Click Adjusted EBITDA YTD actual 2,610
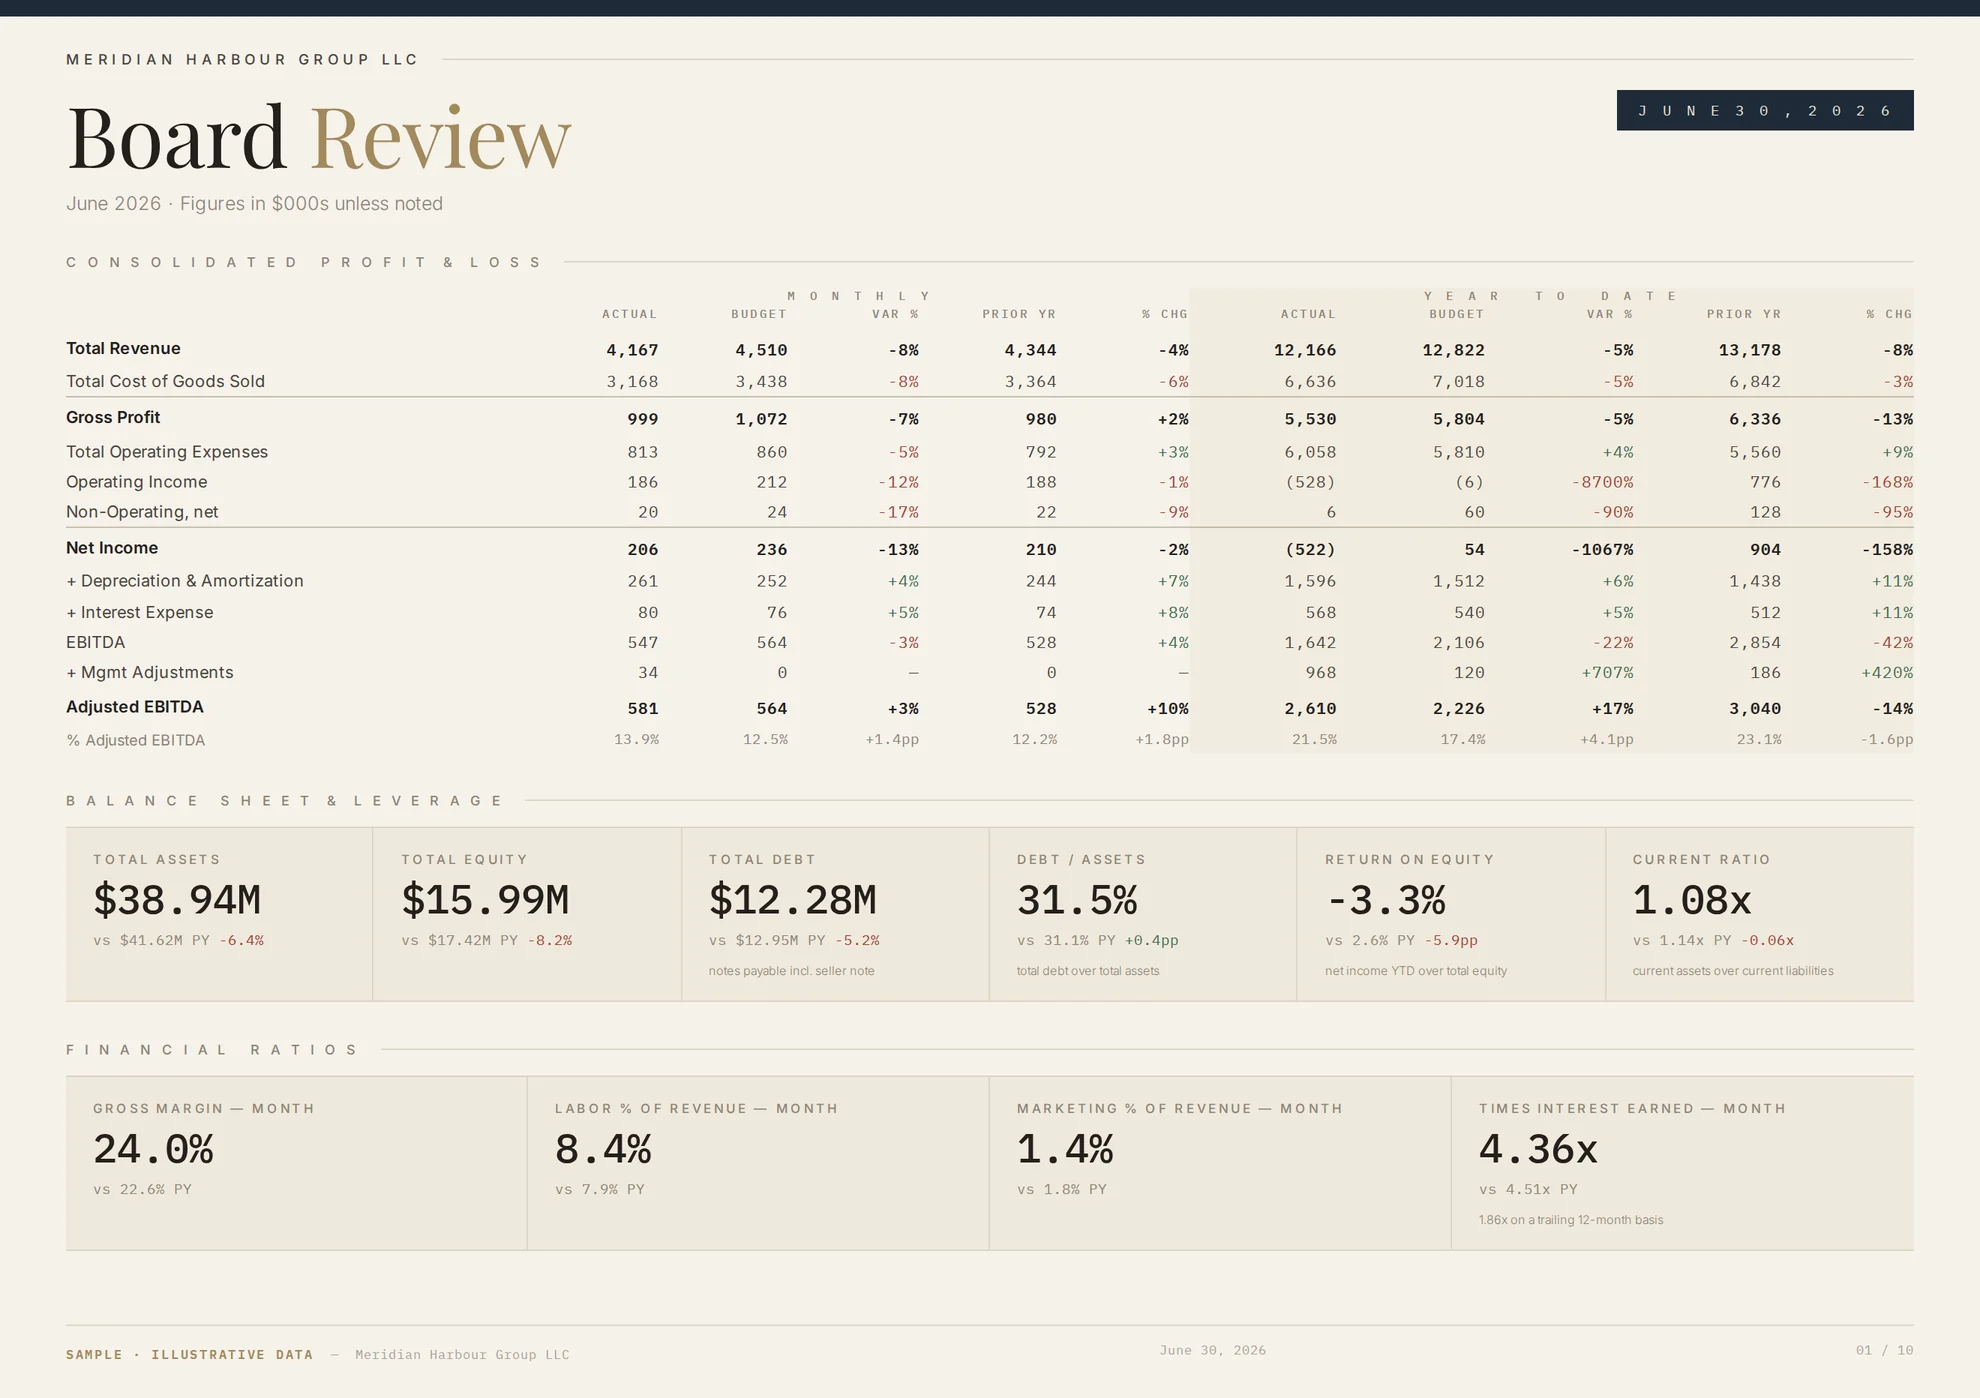 pos(1310,708)
